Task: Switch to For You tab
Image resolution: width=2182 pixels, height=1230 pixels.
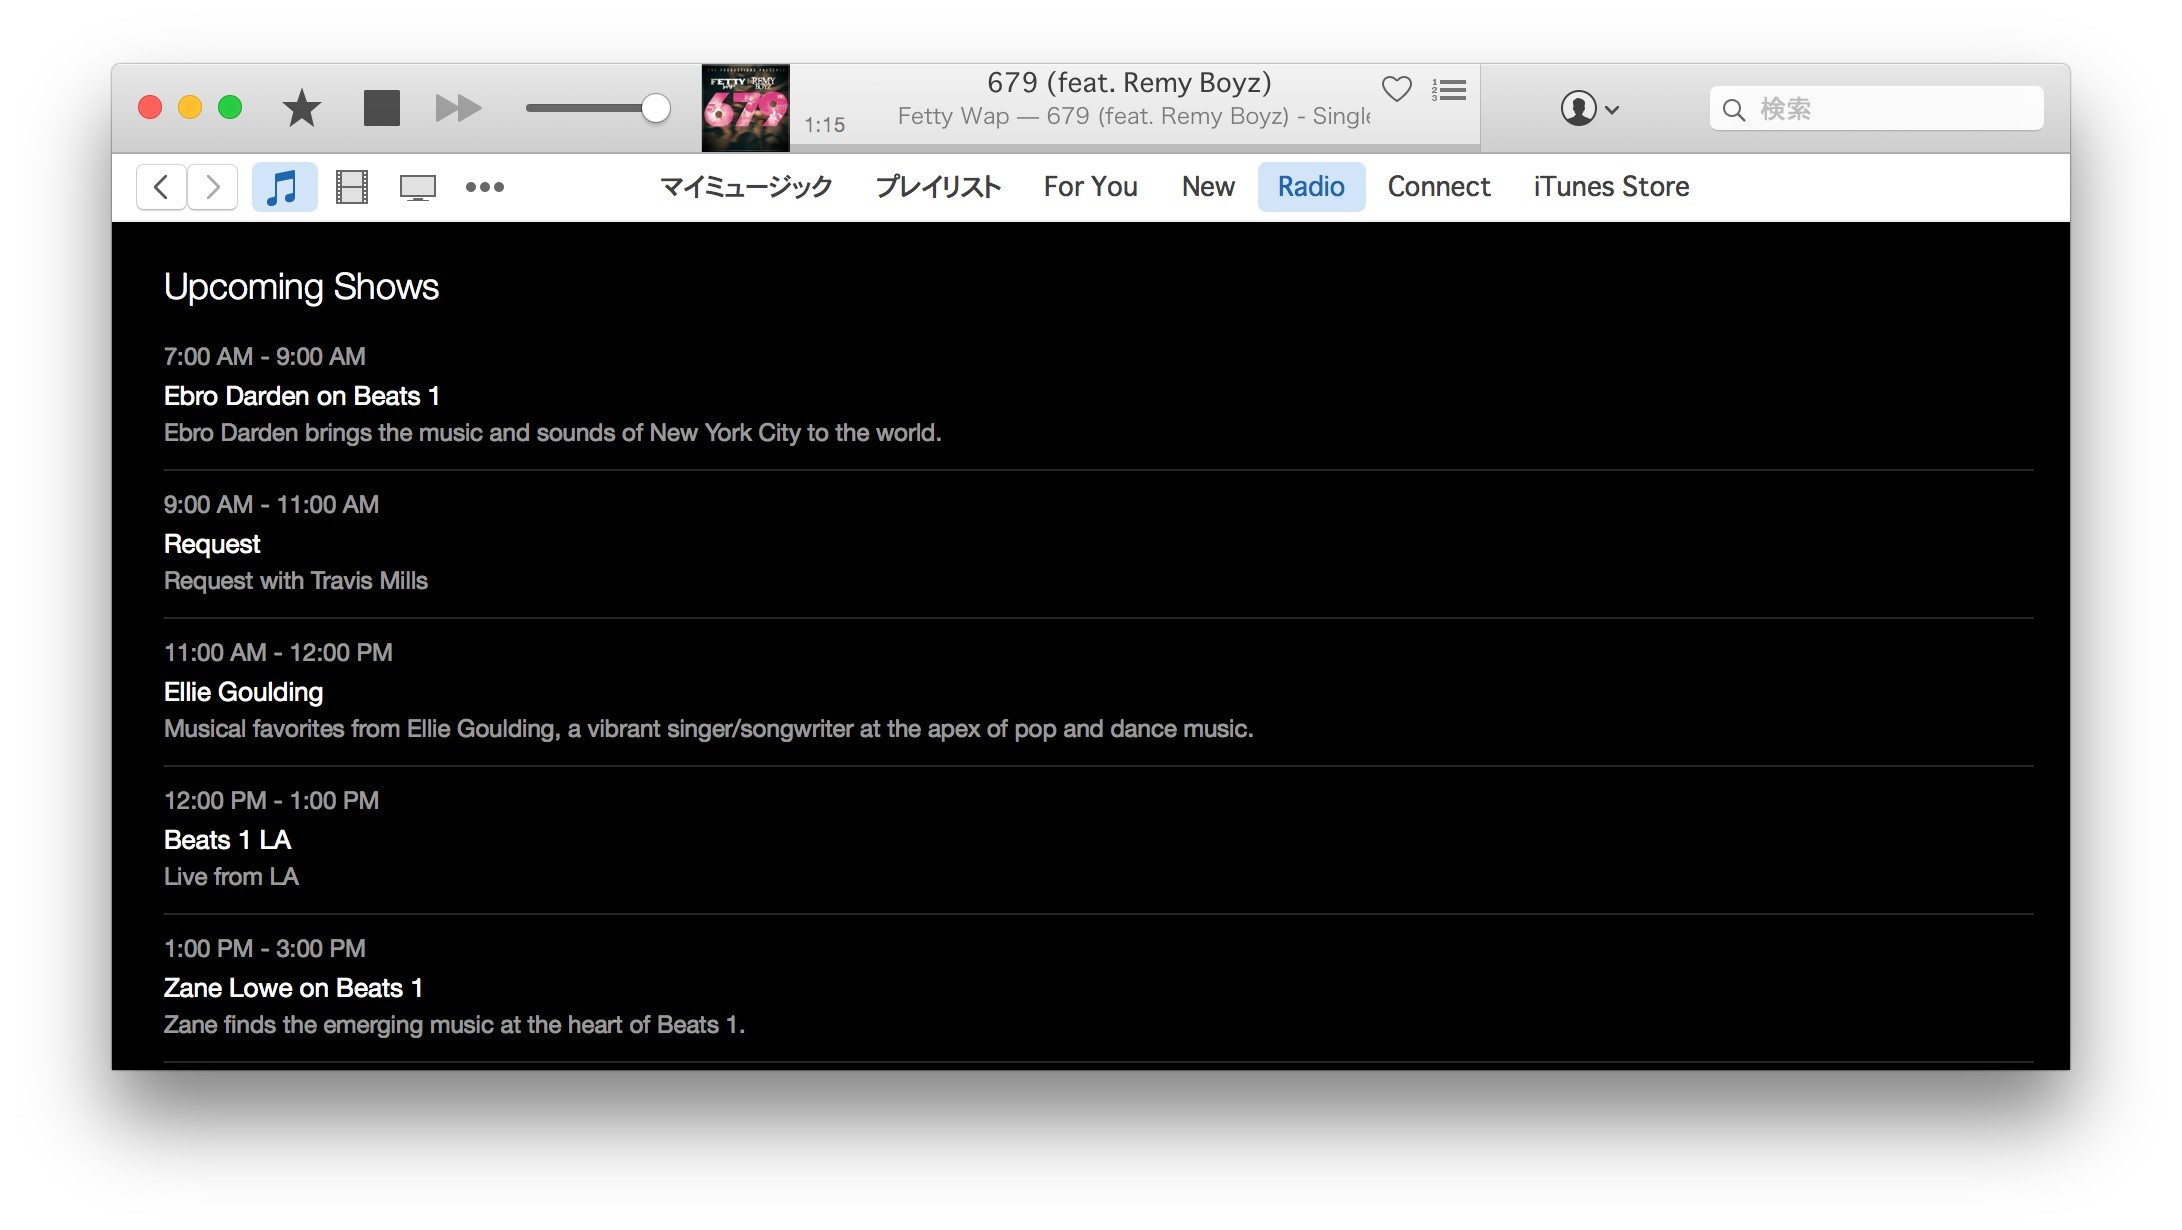Action: point(1090,187)
